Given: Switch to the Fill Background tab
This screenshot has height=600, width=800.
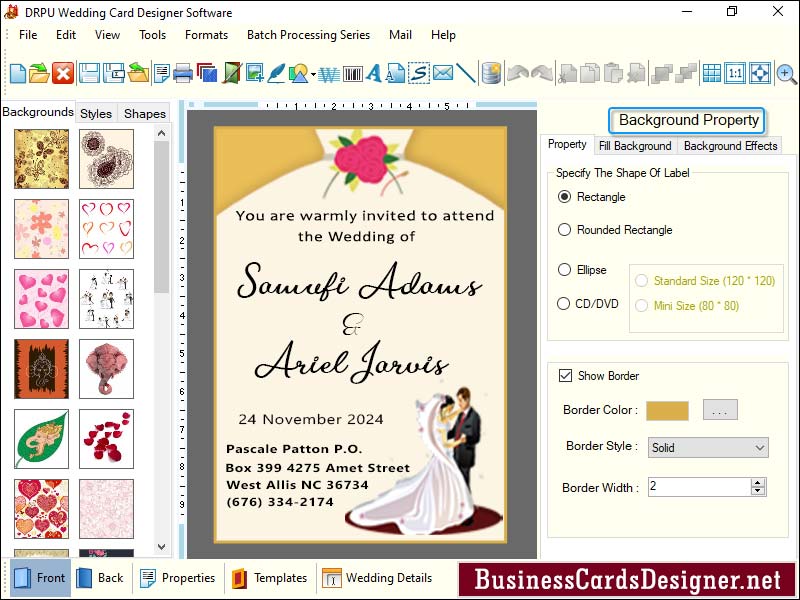Looking at the screenshot, I should pos(635,145).
